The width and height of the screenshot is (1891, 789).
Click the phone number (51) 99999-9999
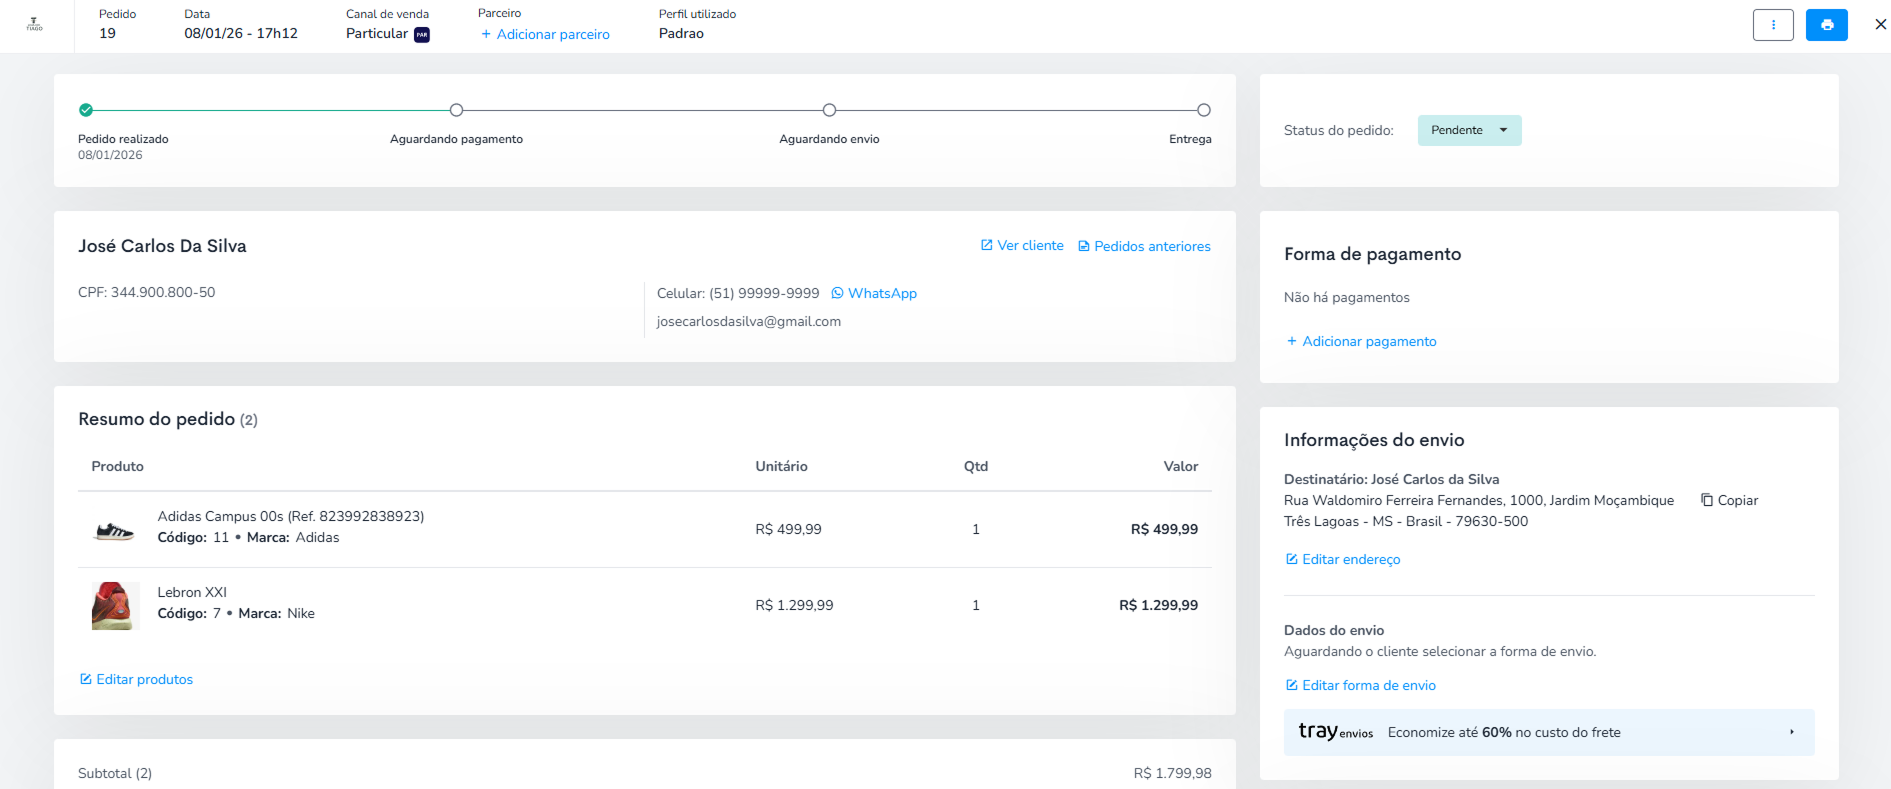(x=764, y=293)
